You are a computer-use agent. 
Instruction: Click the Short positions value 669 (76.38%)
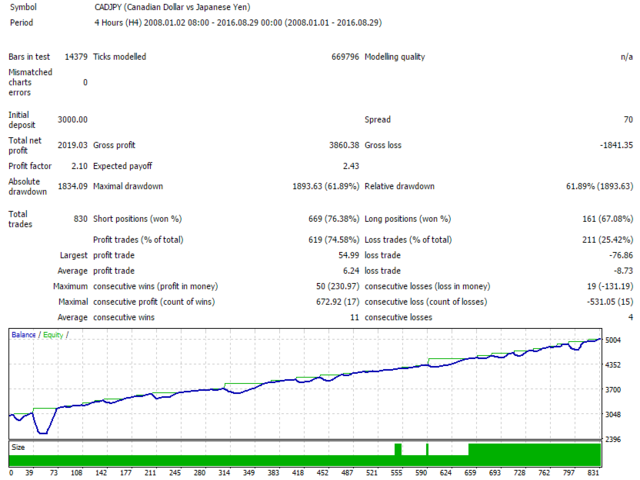333,219
